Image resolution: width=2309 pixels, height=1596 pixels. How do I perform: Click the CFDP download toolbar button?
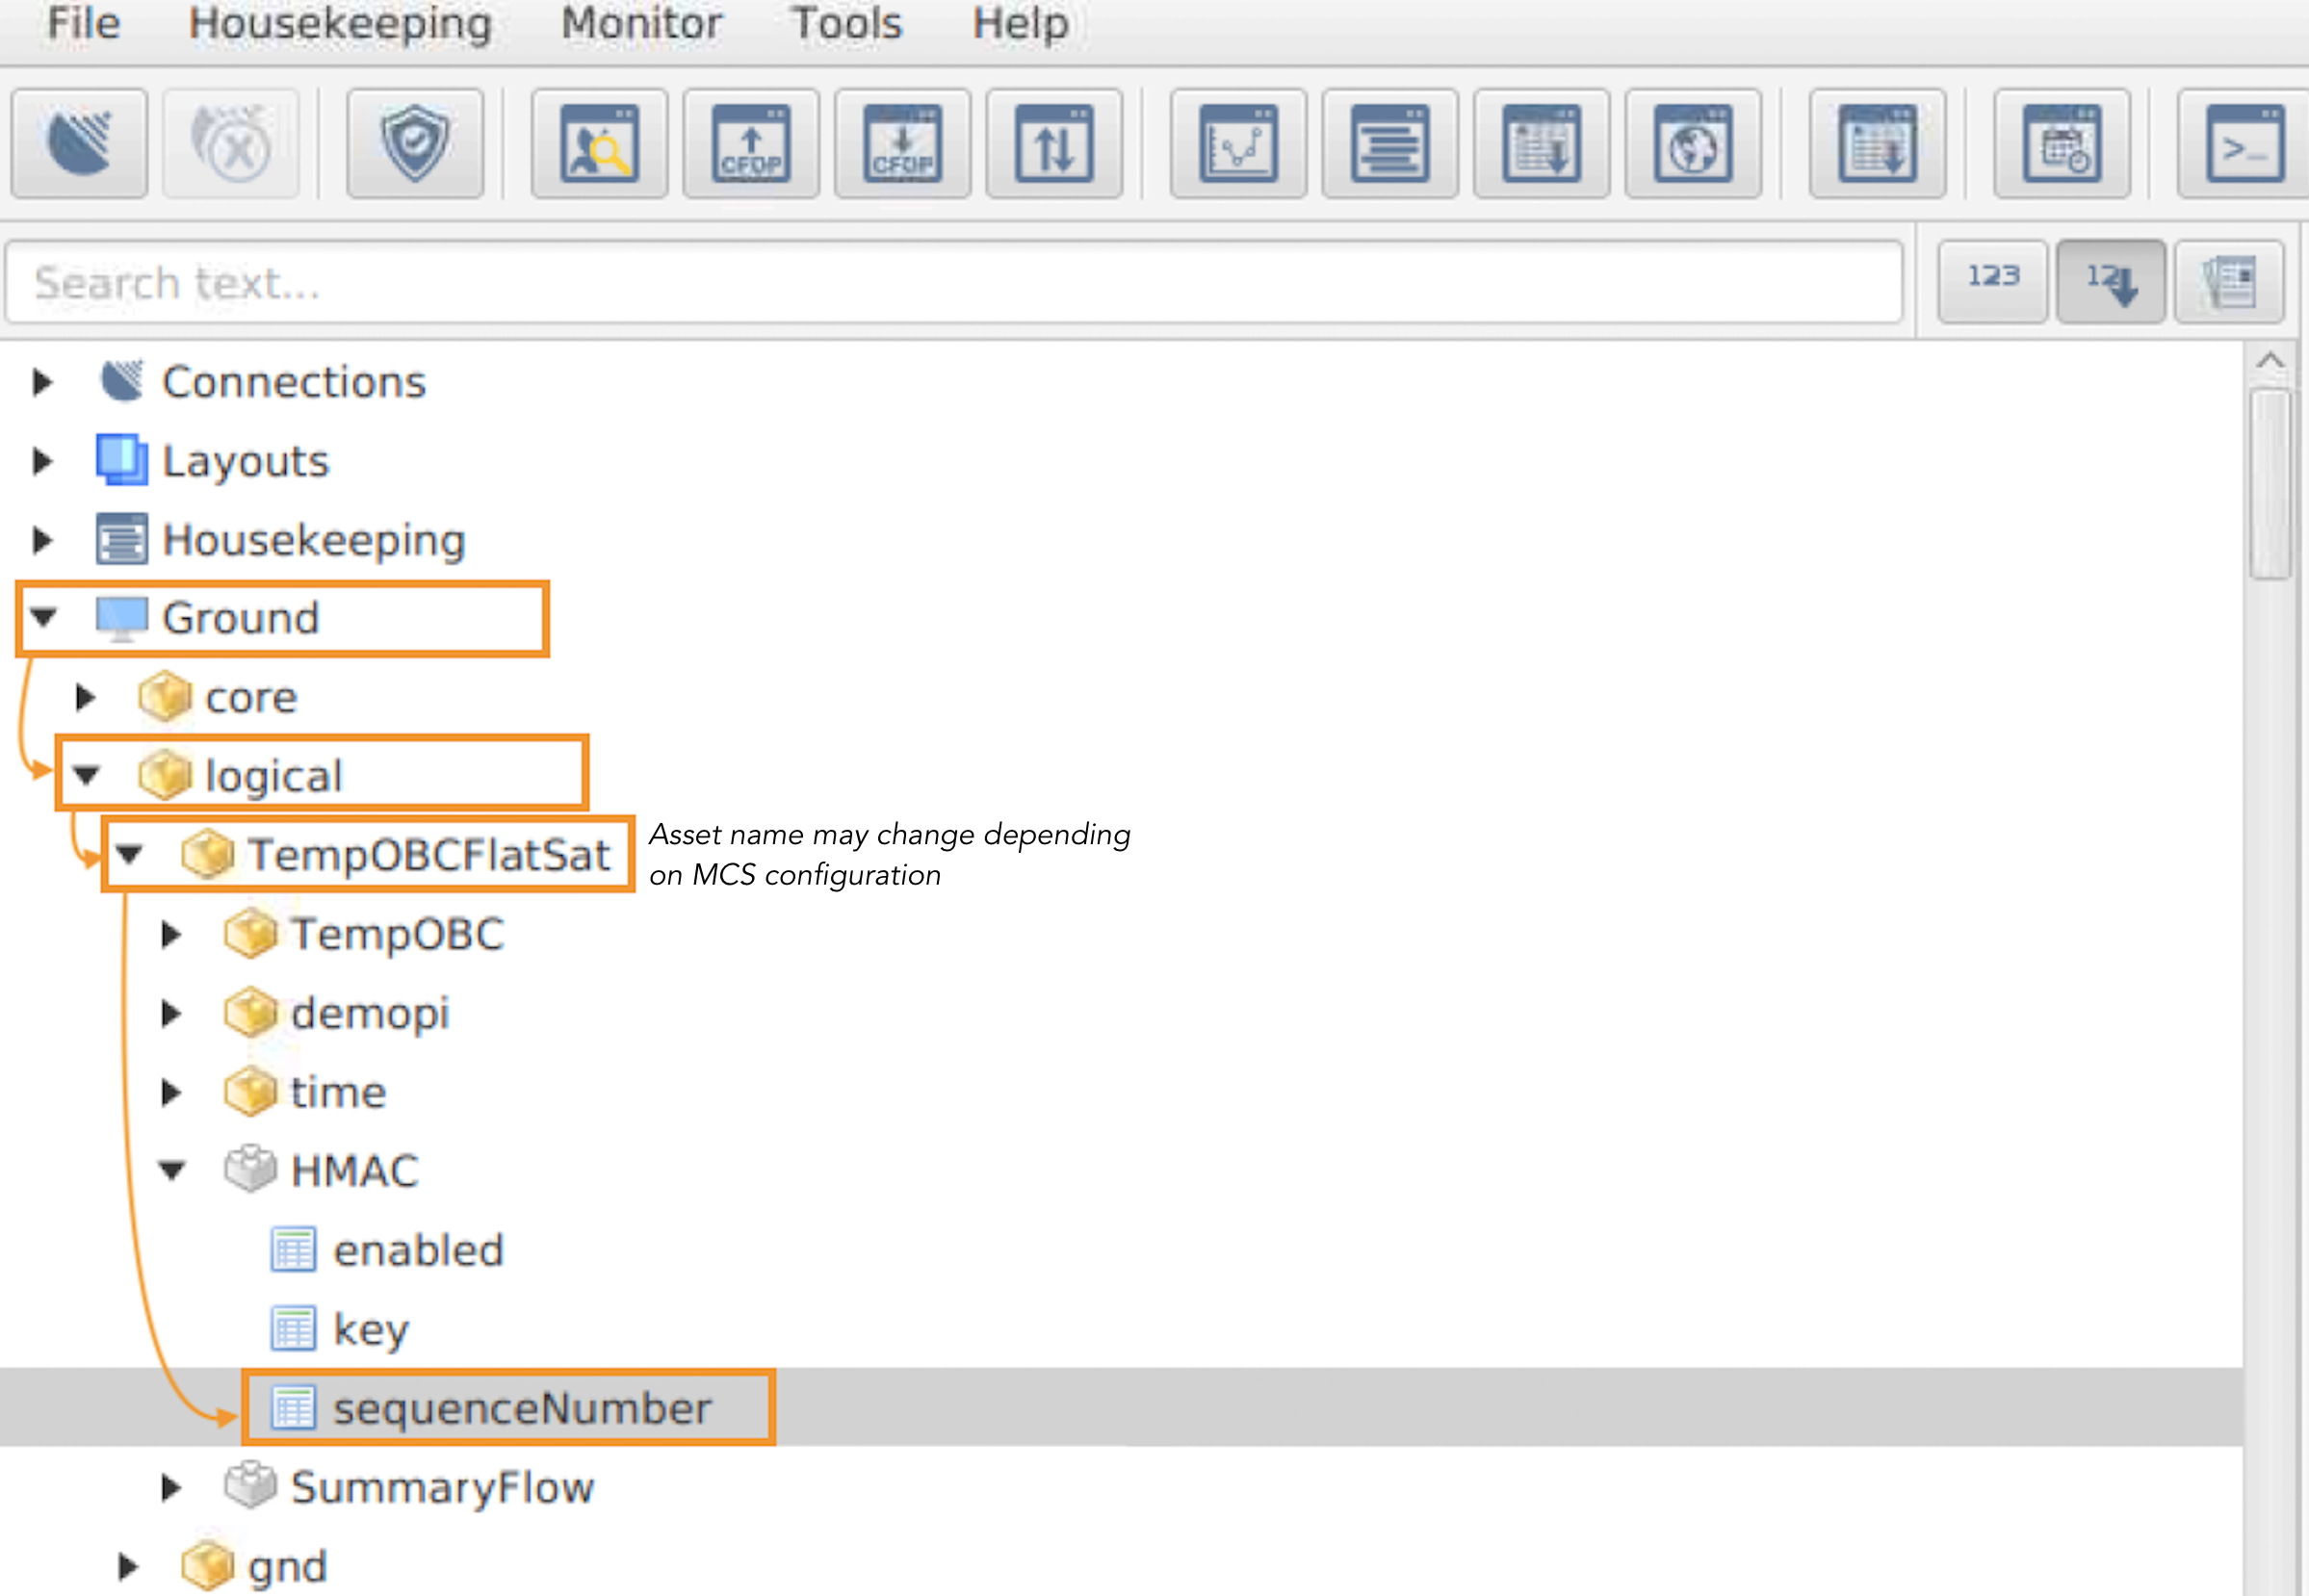tap(902, 144)
